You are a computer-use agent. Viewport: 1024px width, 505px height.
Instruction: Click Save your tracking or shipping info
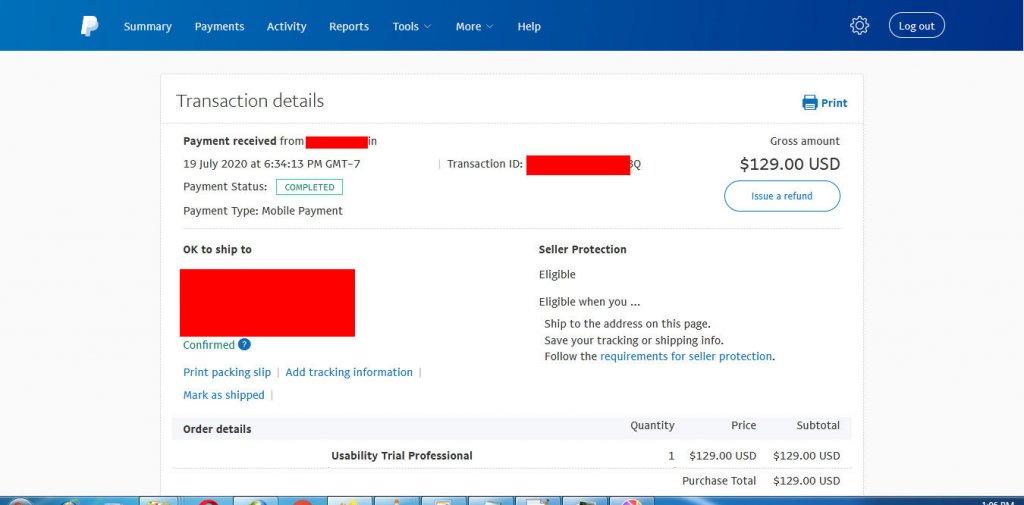[x=633, y=340]
